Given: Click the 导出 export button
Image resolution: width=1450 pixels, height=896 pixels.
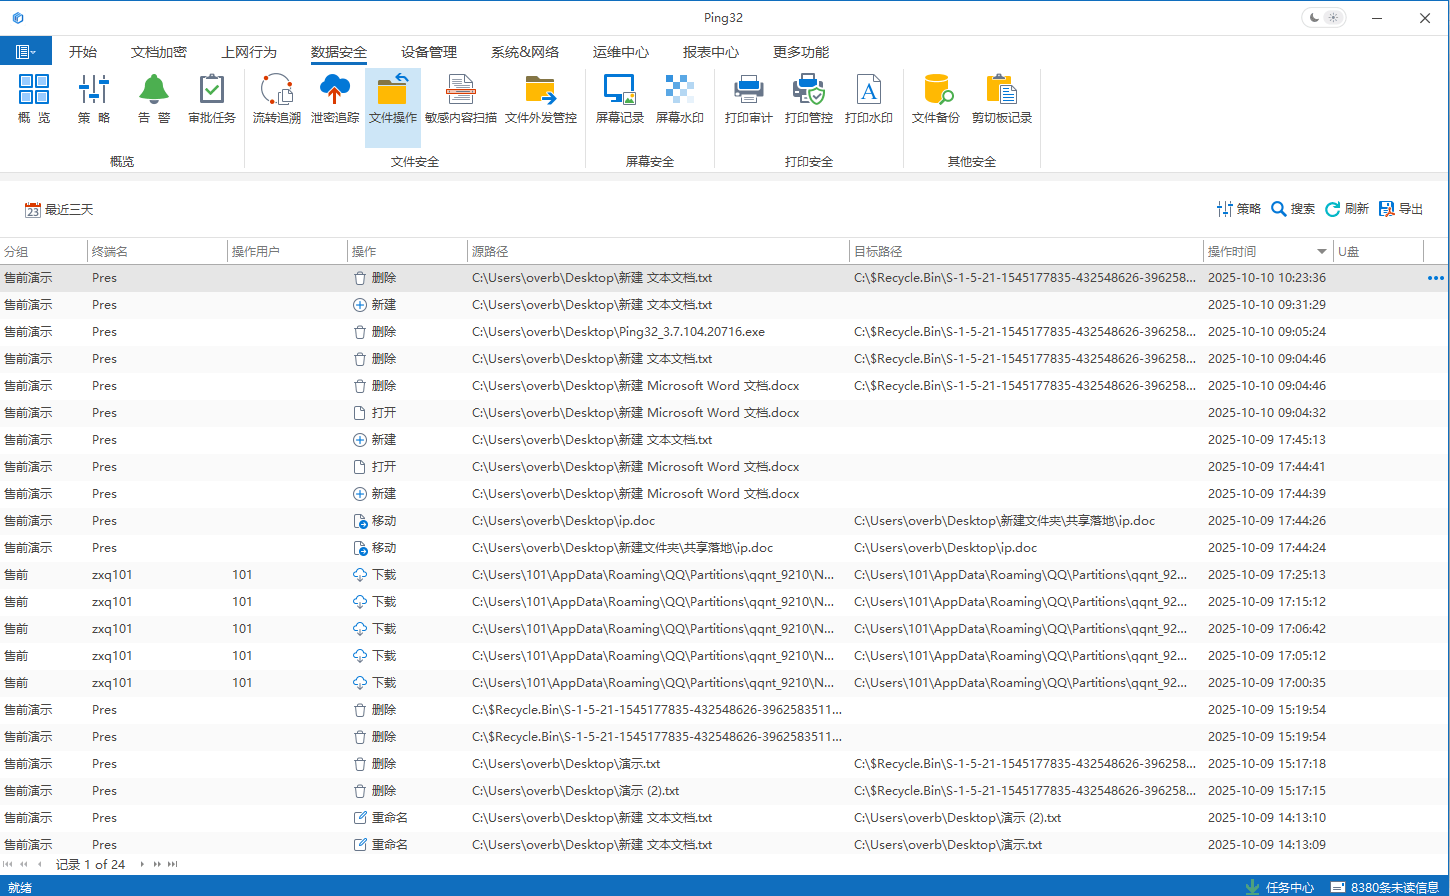Looking at the screenshot, I should point(1400,209).
